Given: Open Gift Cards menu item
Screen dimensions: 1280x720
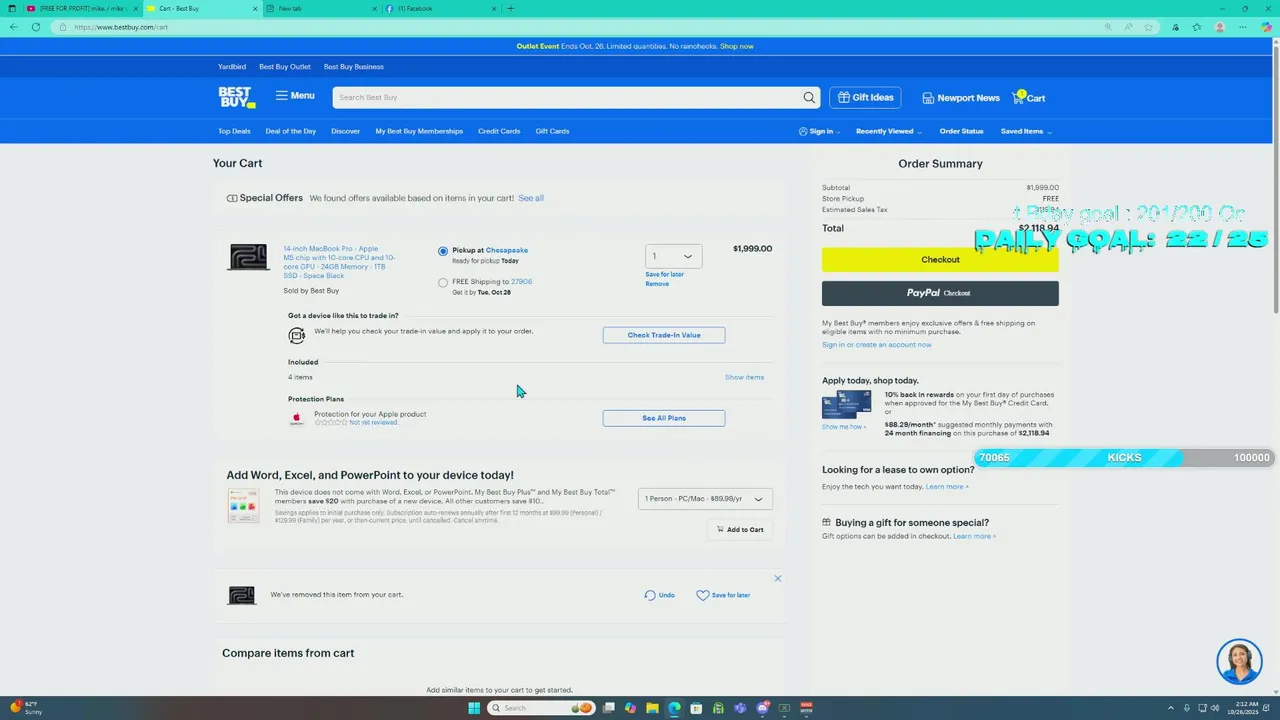Looking at the screenshot, I should click(x=552, y=131).
